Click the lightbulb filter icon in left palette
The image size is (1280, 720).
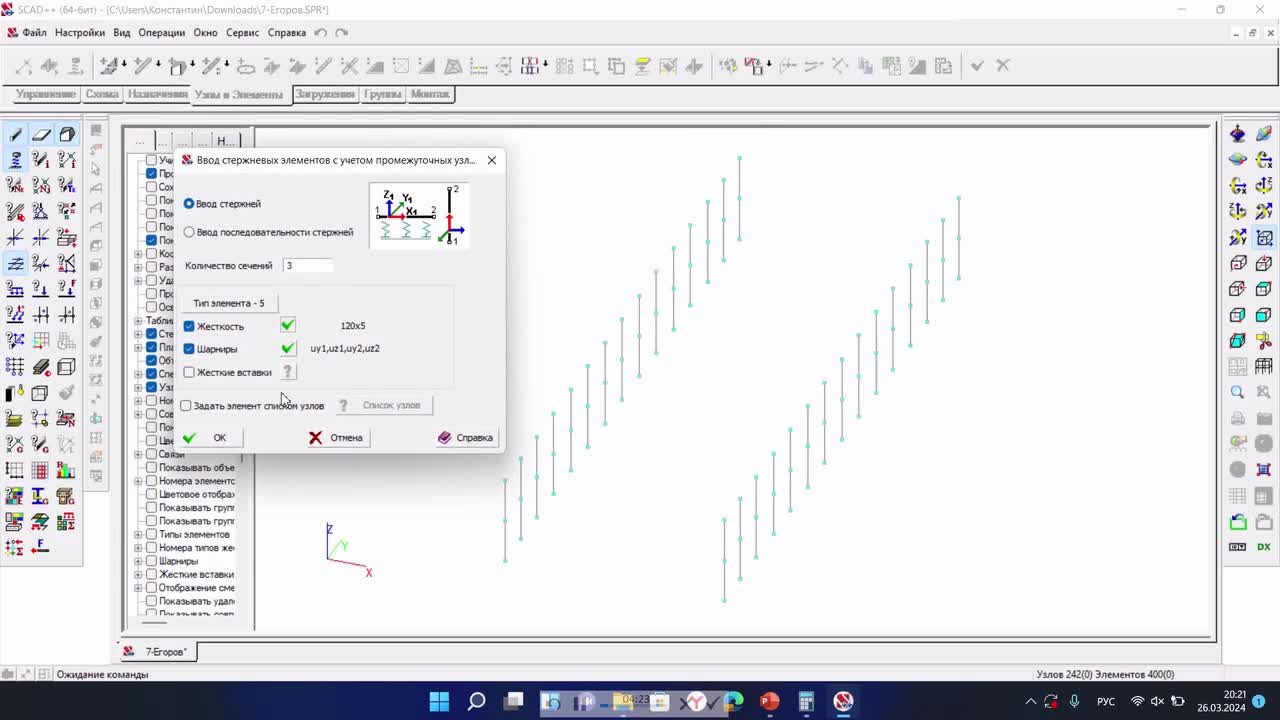pos(15,393)
